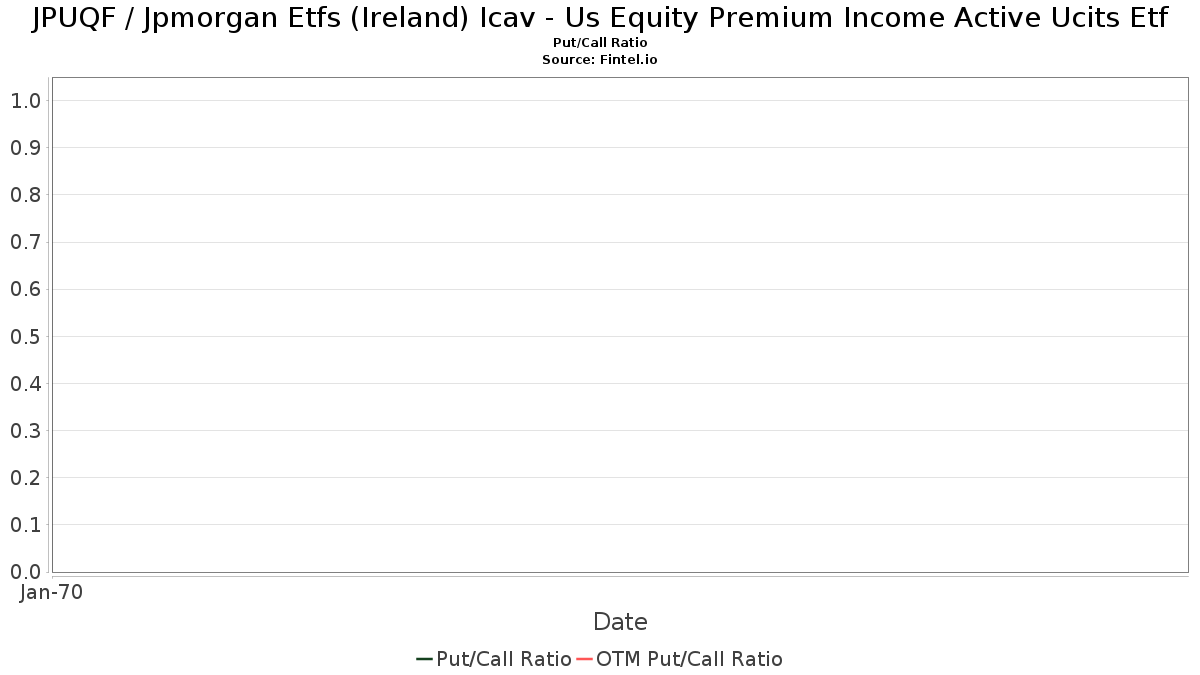
Task: Toggle the OTM Put/Call Ratio legend label
Action: (689, 659)
